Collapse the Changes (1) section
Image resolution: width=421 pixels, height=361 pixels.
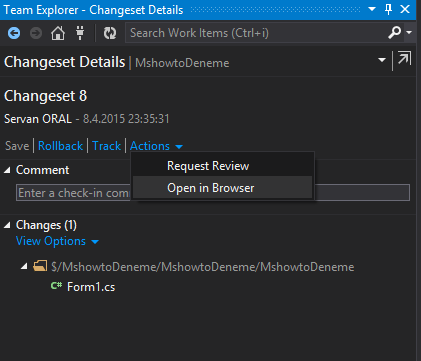pos(7,225)
